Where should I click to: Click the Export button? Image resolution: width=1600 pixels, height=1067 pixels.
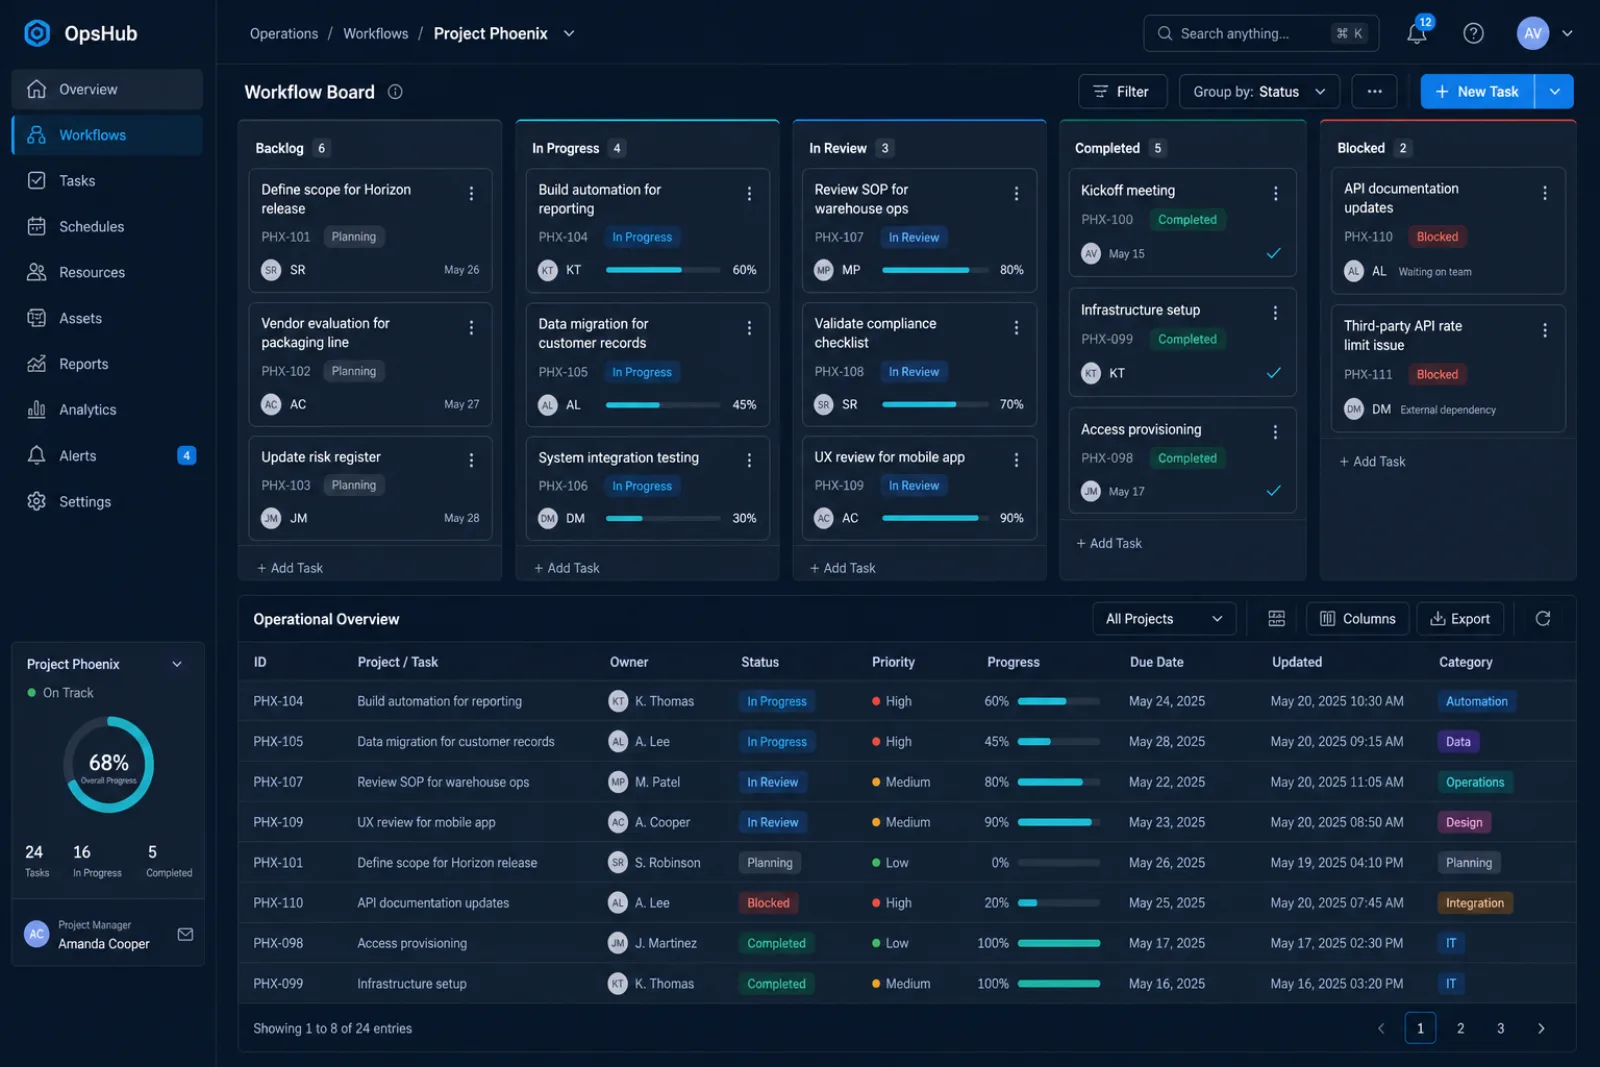coord(1460,619)
